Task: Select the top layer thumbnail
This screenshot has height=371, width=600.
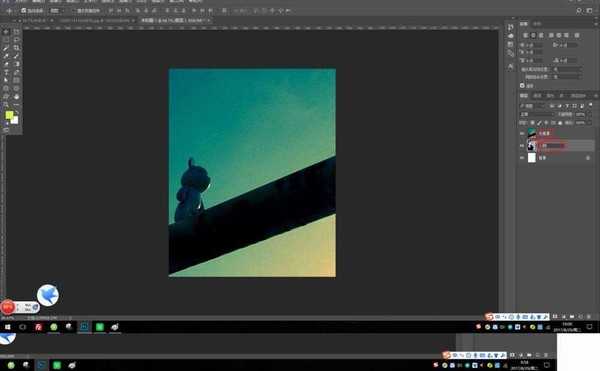Action: [x=532, y=133]
